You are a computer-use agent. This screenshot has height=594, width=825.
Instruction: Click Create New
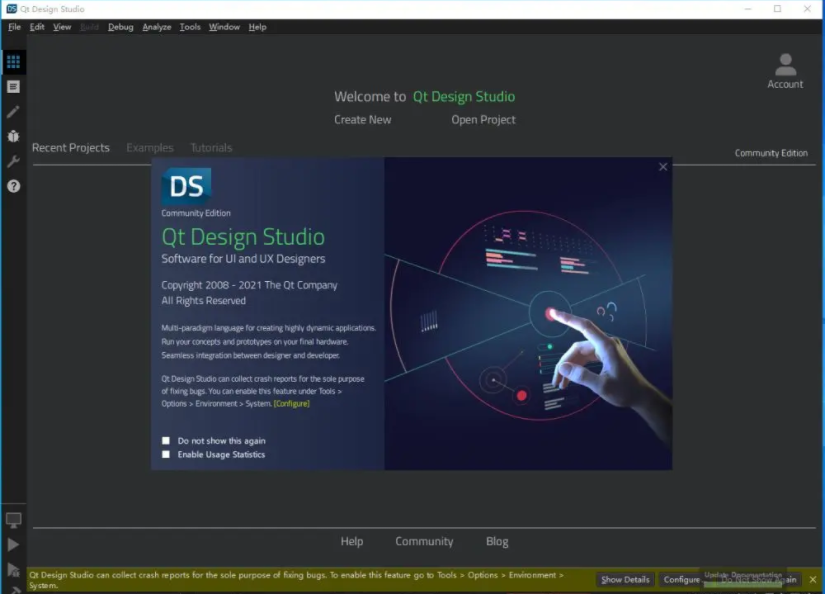click(x=363, y=120)
